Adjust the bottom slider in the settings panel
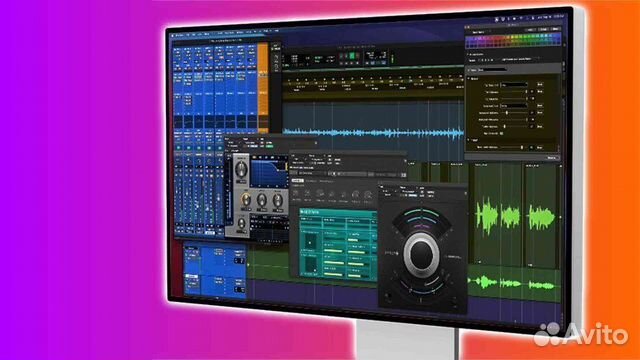The height and width of the screenshot is (360, 640). [513, 147]
